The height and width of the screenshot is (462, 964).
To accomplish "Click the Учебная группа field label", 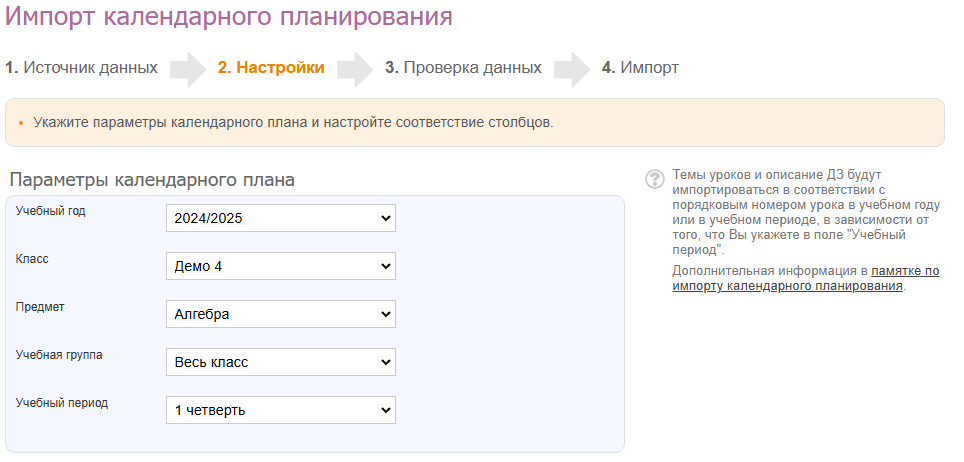I will pos(59,355).
